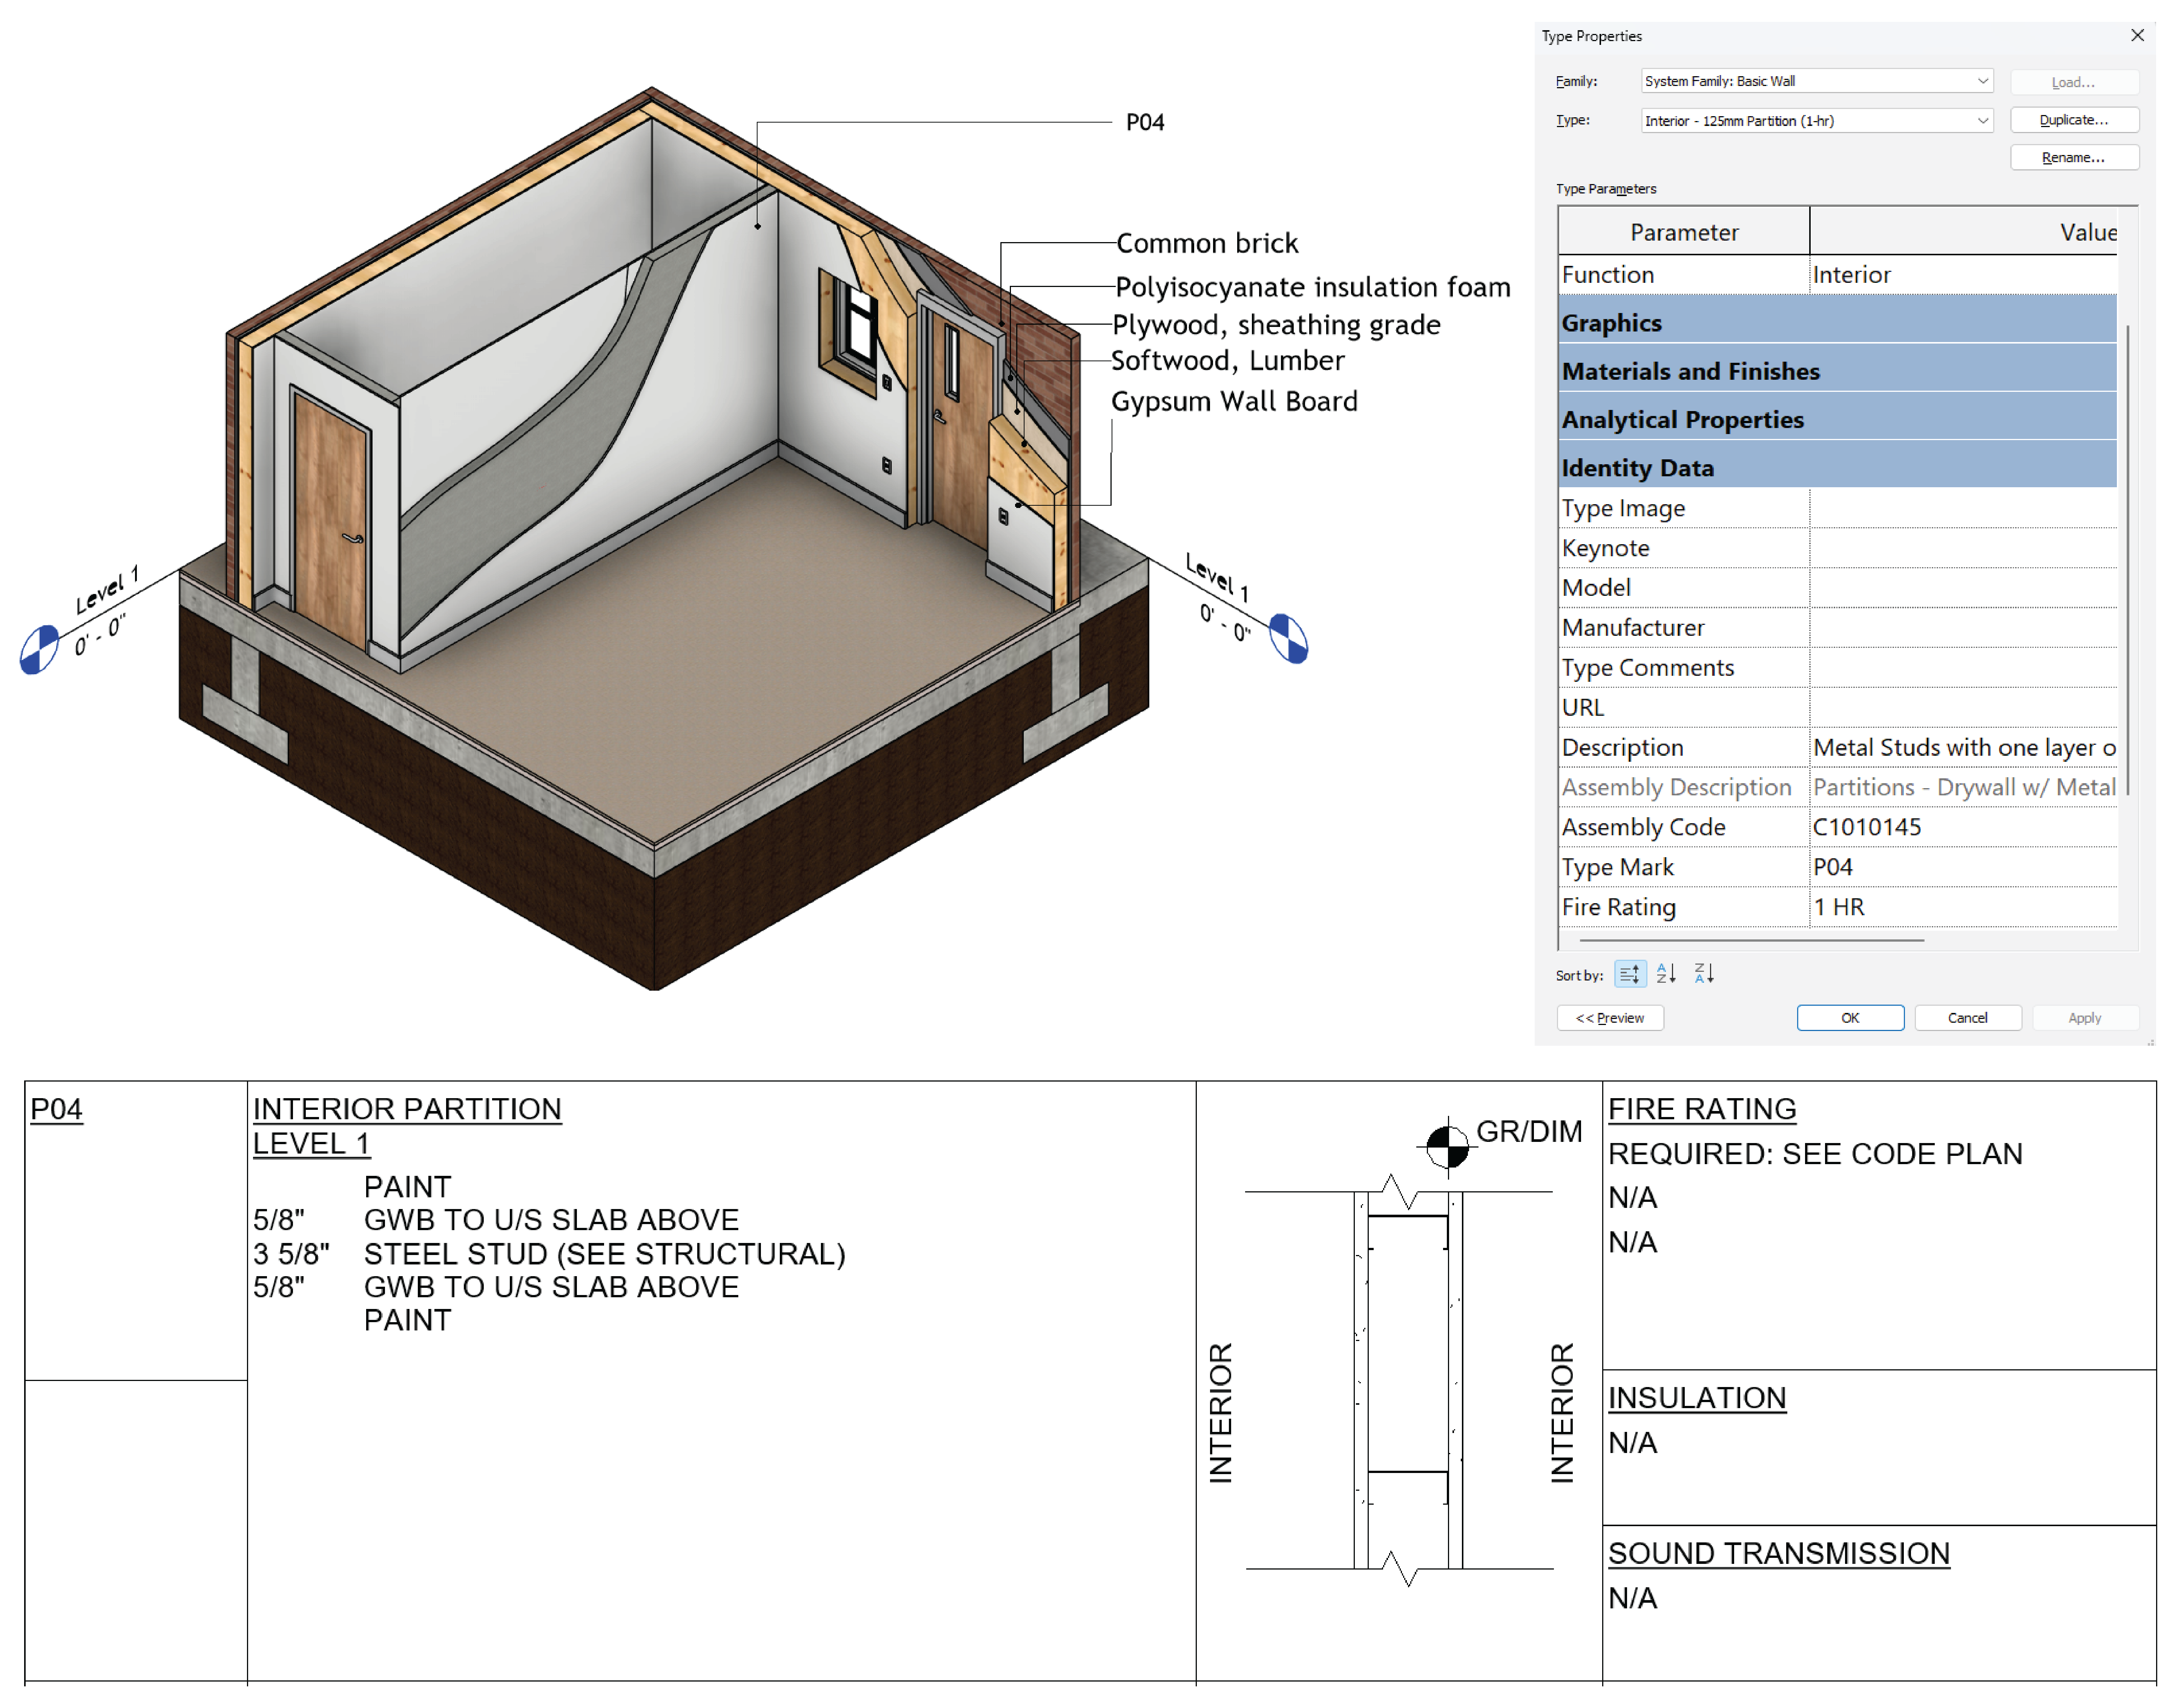2184x1697 pixels.
Task: Click FIRE RATING heading in schedule
Action: click(x=1702, y=1109)
